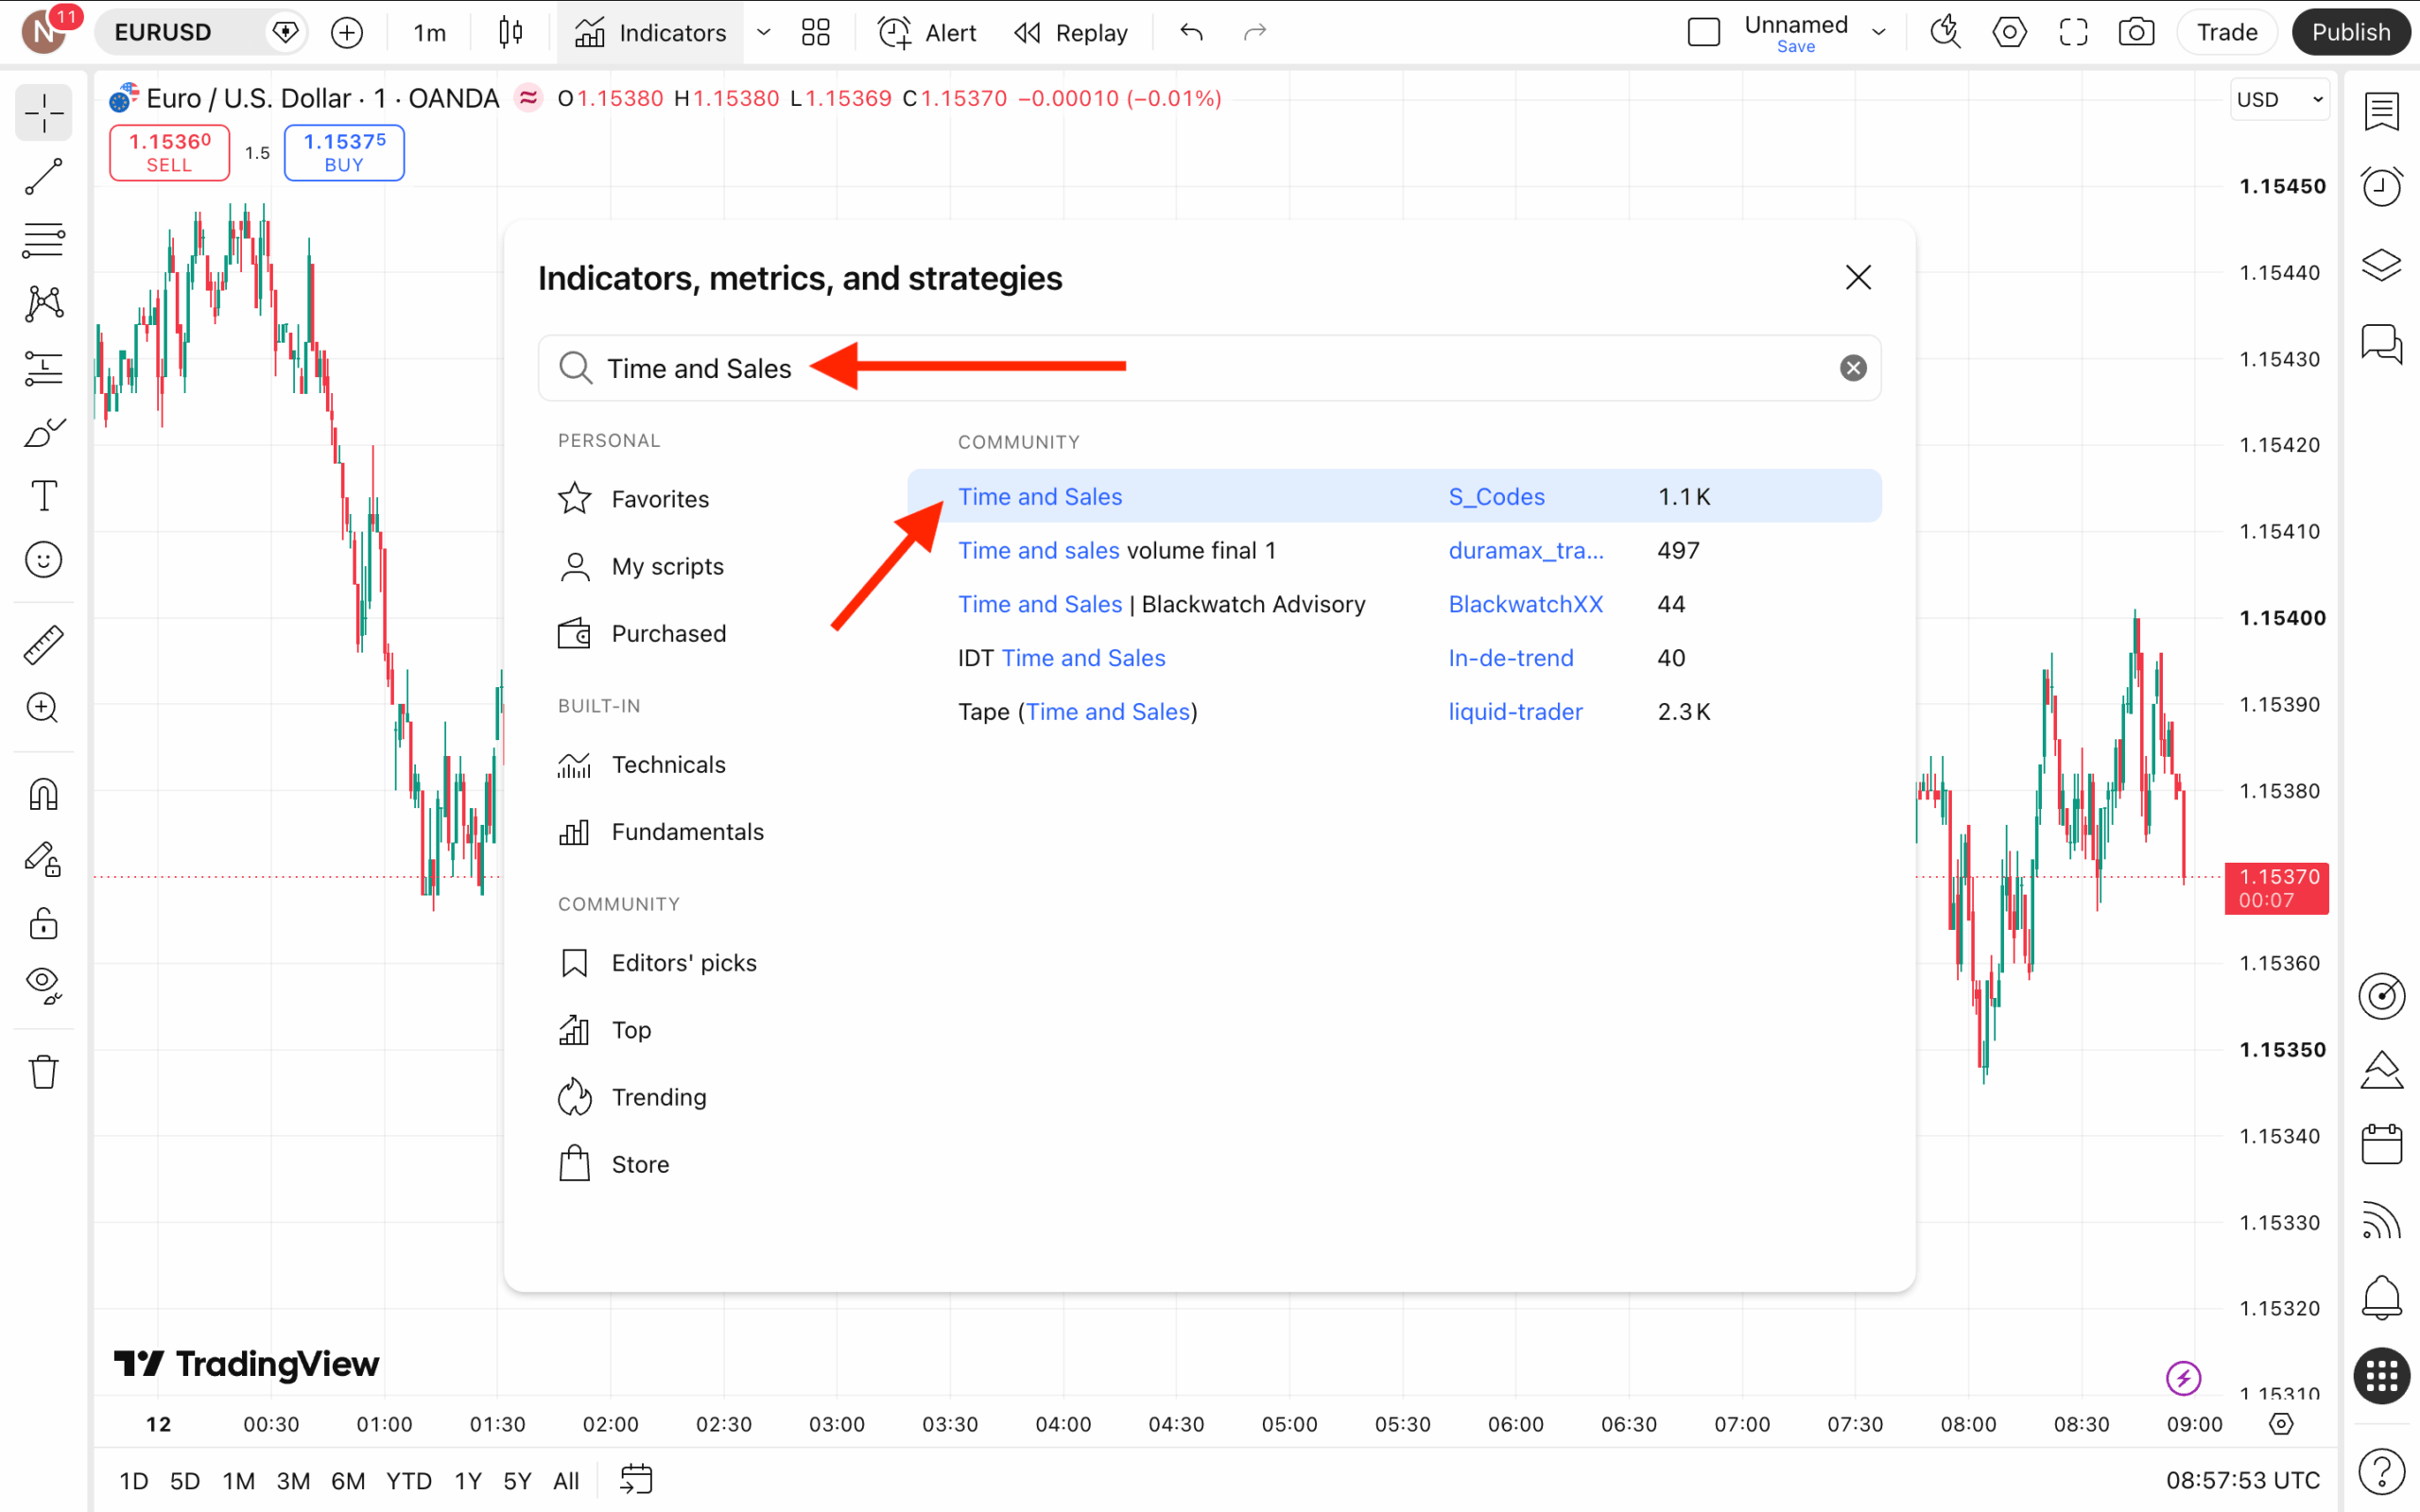Select the Text annotation tool
The width and height of the screenshot is (2420, 1512).
(x=43, y=496)
